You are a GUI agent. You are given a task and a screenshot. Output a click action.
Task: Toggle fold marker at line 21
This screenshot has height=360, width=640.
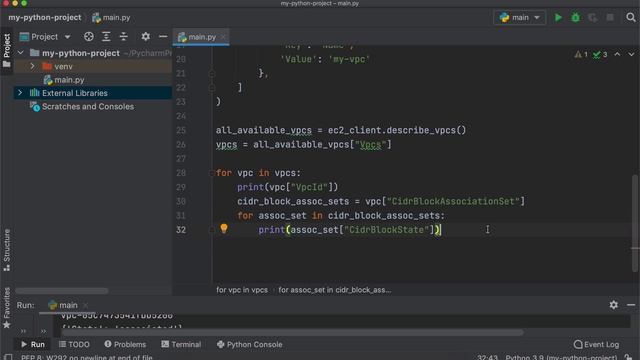211,73
